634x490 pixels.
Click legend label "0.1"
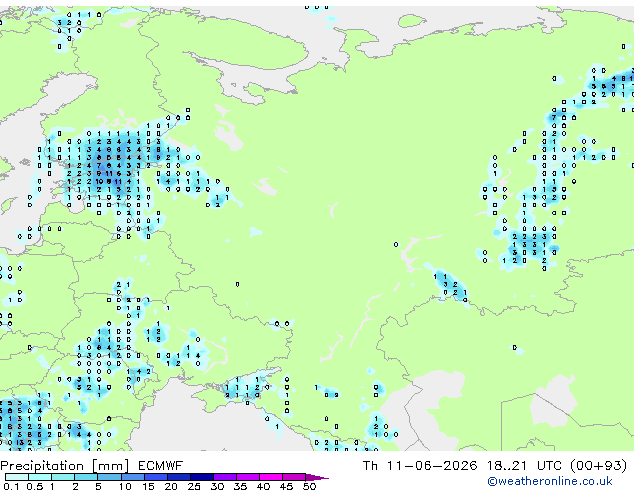coord(11,486)
